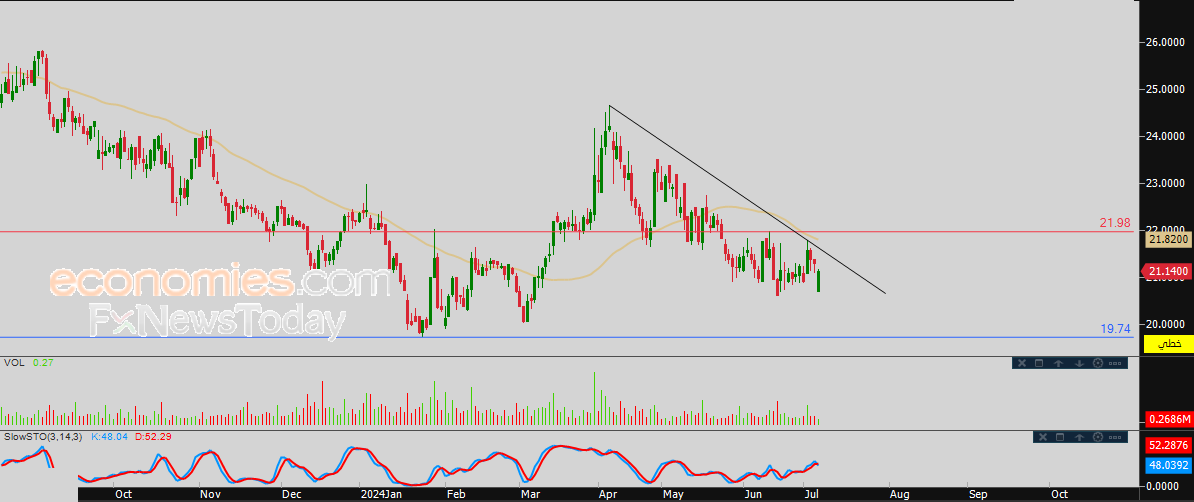Viewport: 1194px width, 502px height.
Task: Click the 19.74 support level label
Action: pos(1116,329)
